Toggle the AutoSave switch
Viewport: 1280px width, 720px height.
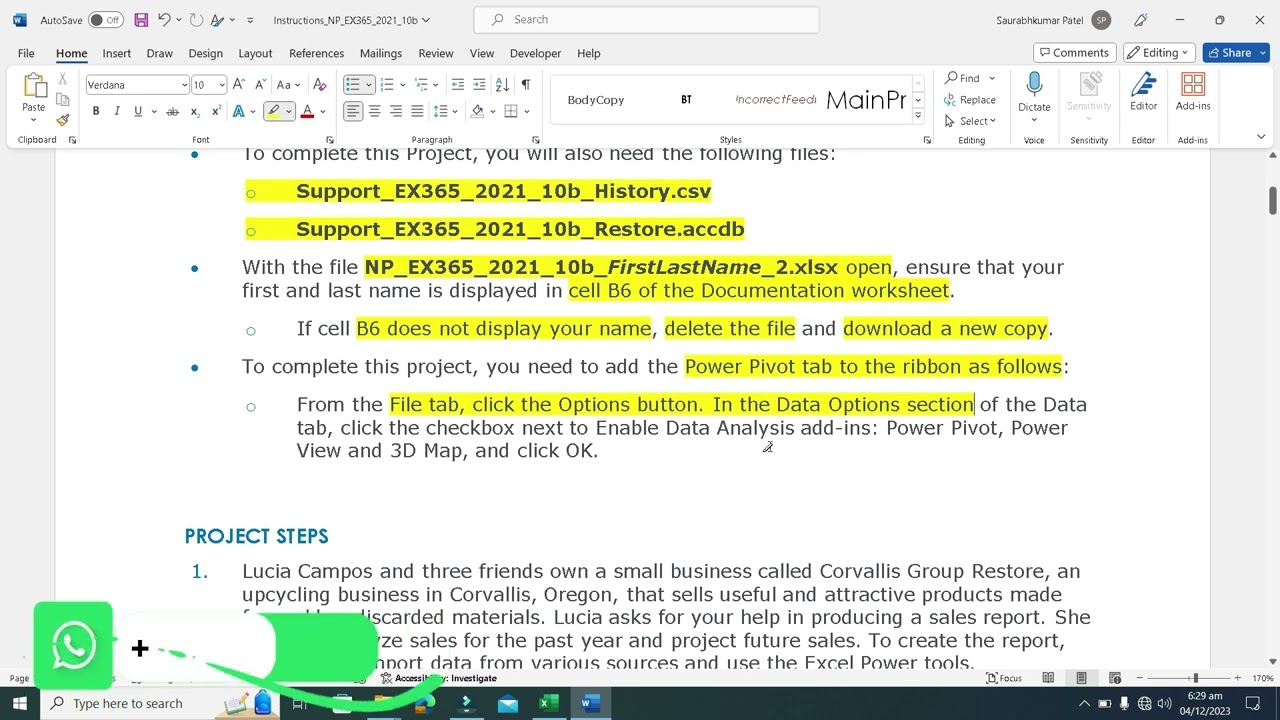[x=106, y=20]
